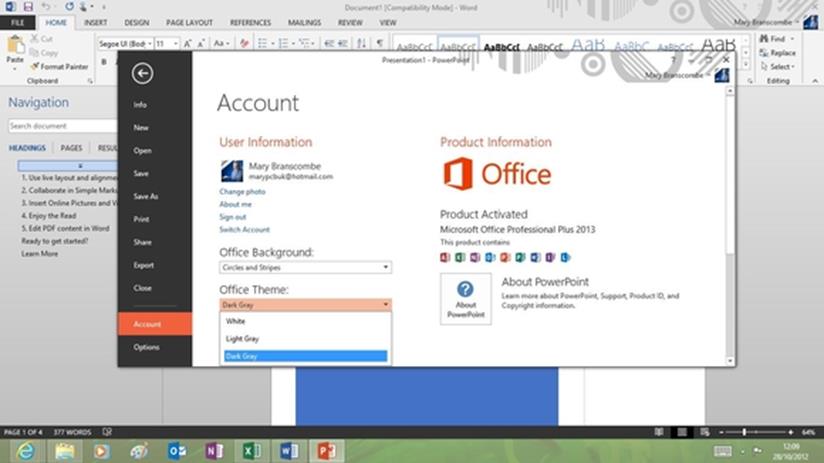This screenshot has width=824, height=463.
Task: Expand the Multilevel List dropdown in Word
Action: [x=312, y=44]
